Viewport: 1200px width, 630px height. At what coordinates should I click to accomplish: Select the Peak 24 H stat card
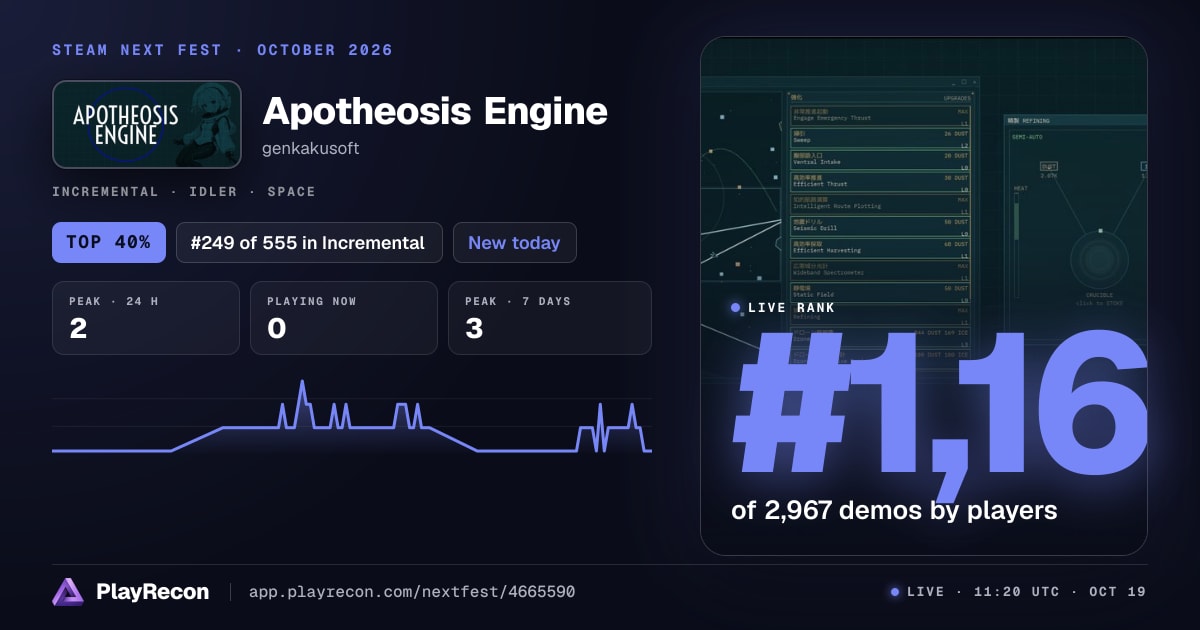point(146,318)
